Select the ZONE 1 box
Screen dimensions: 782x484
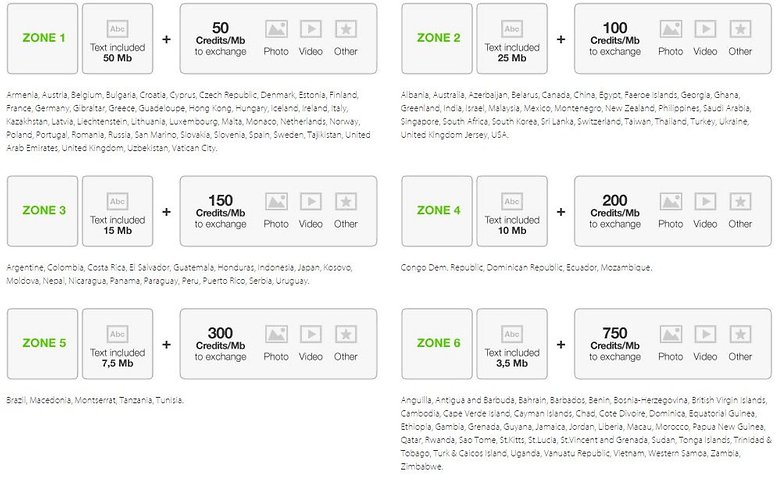coord(42,38)
